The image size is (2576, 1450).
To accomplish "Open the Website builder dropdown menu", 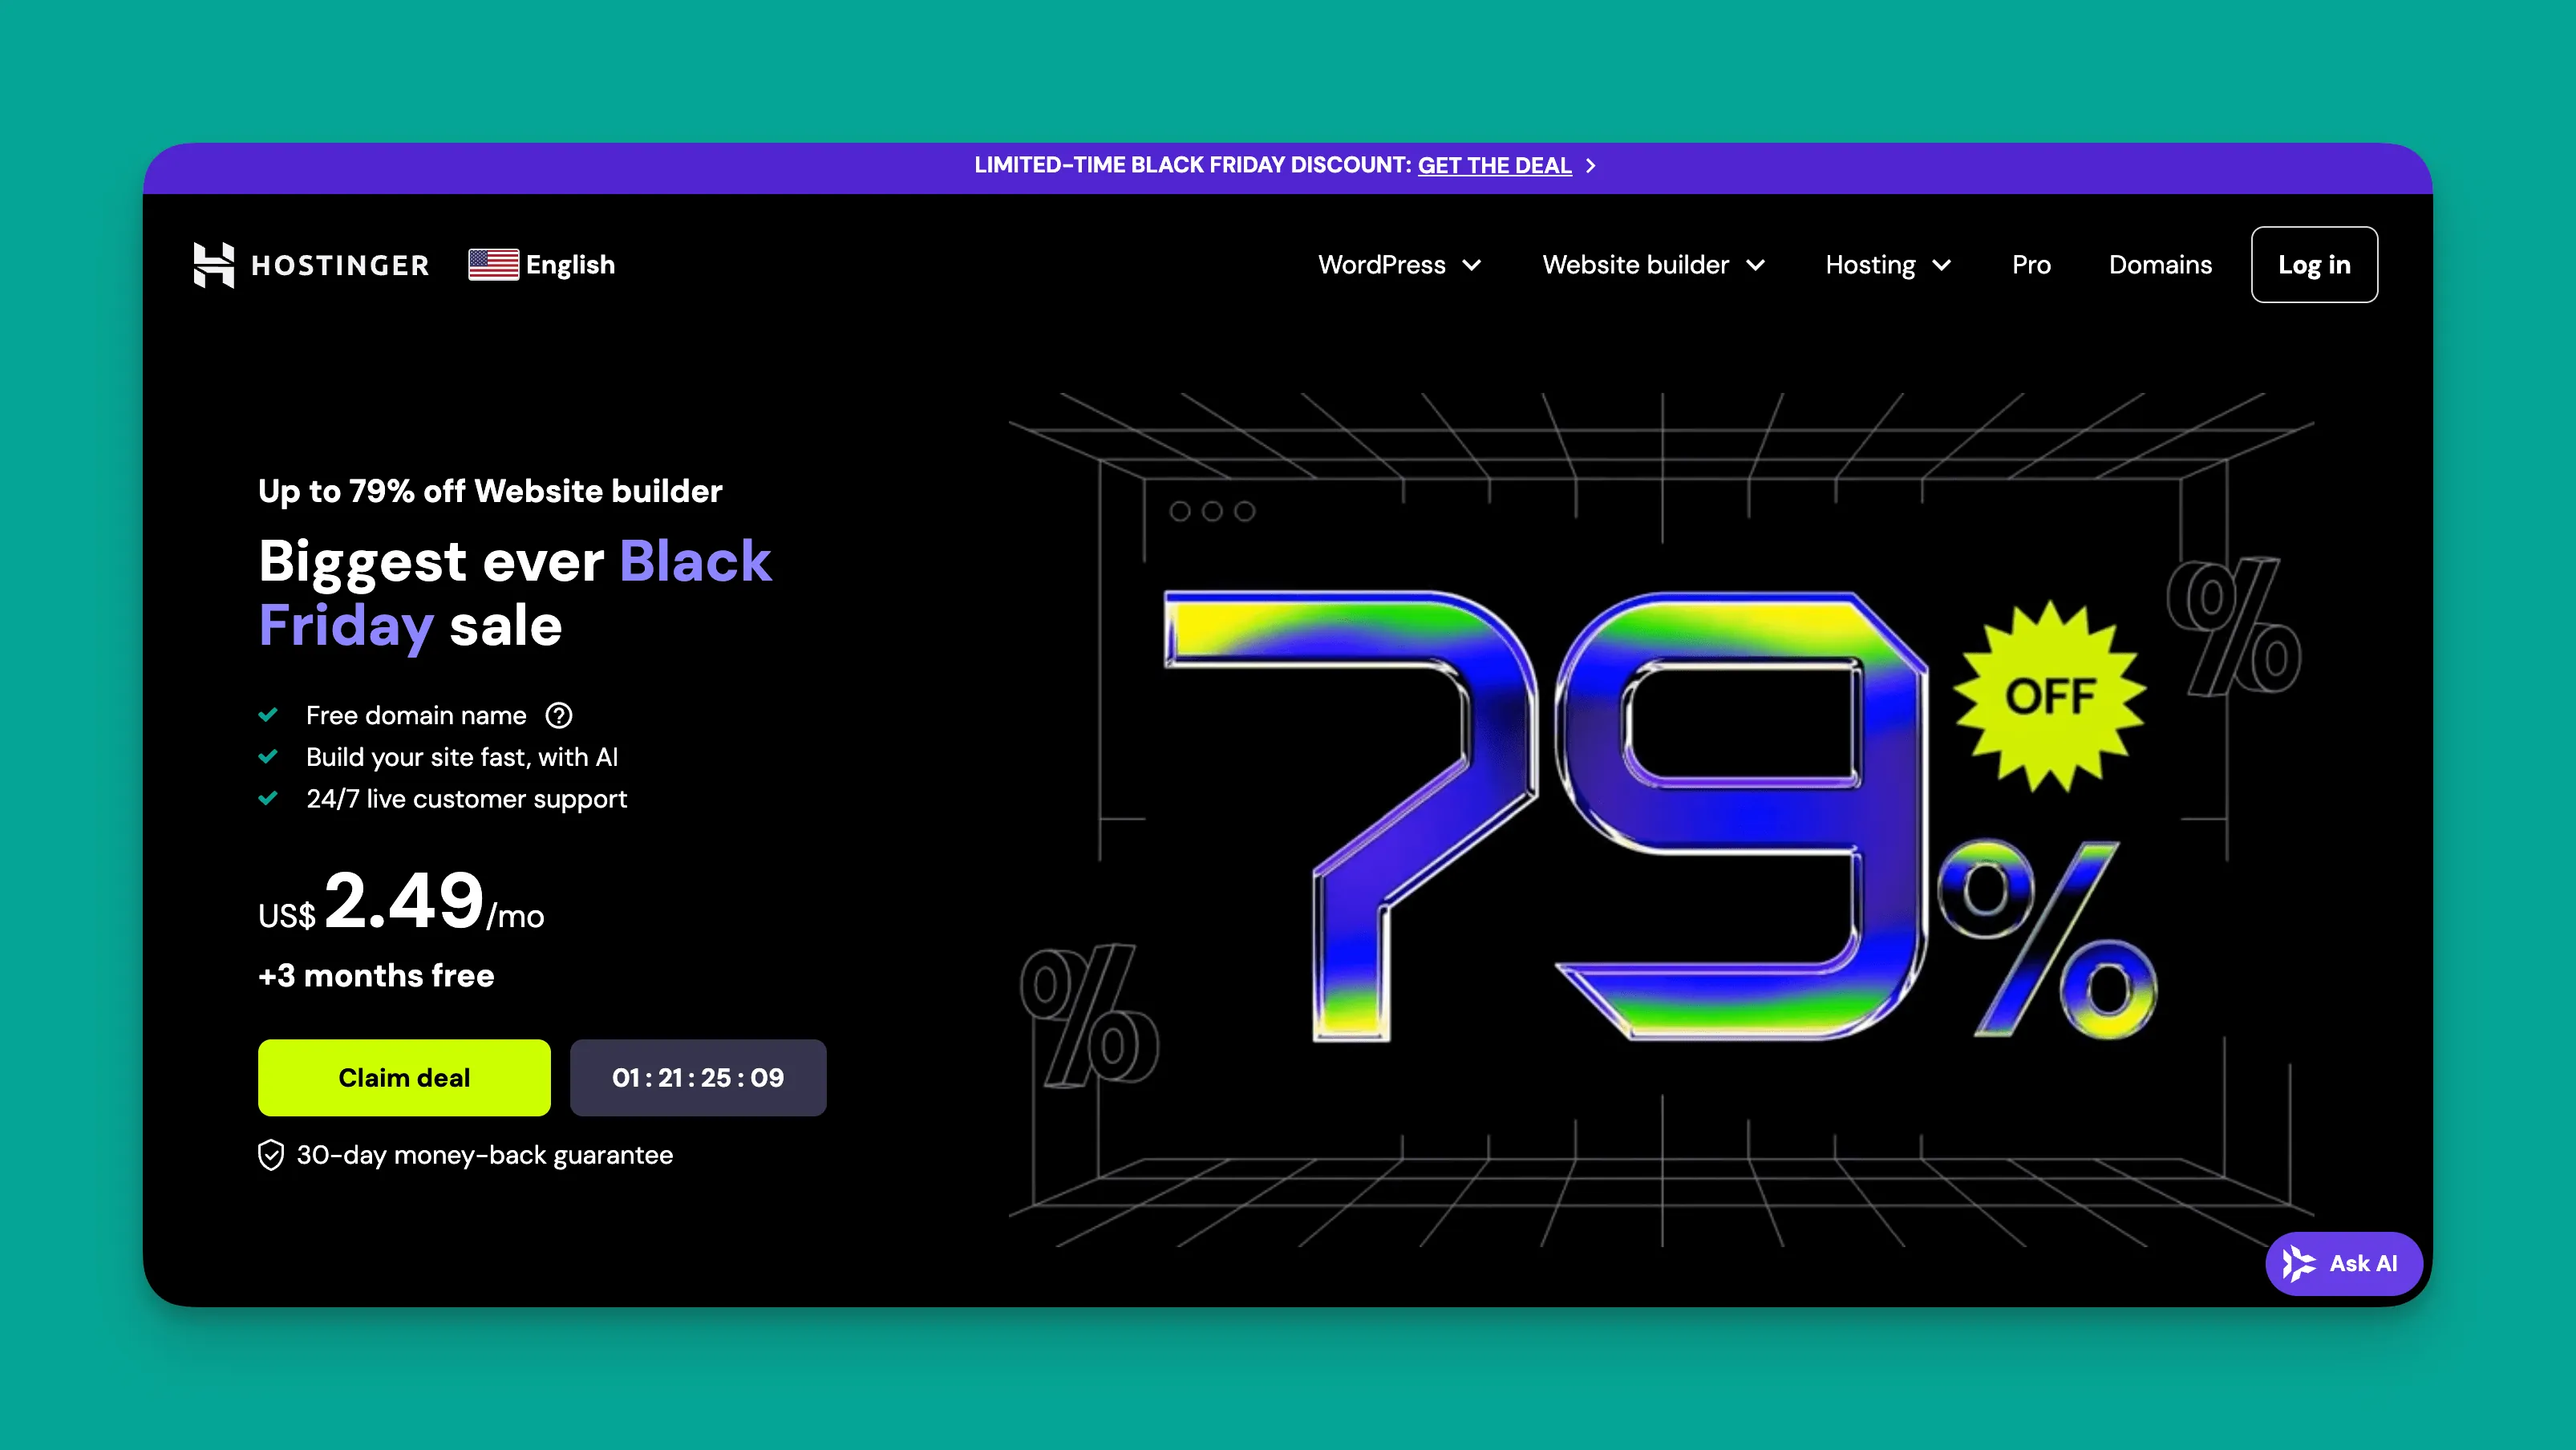I will (1652, 264).
